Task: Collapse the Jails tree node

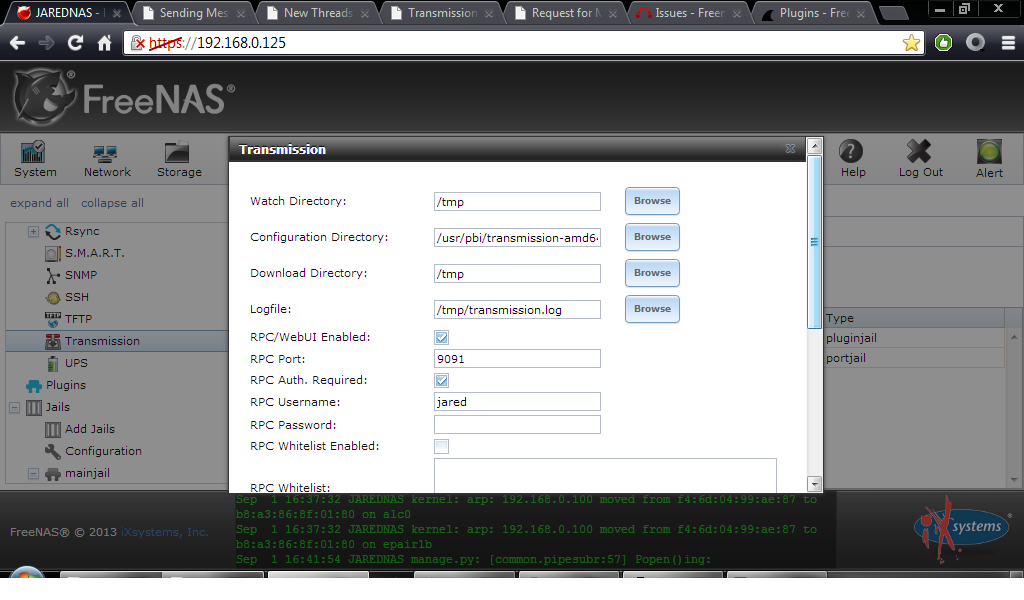Action: 14,407
